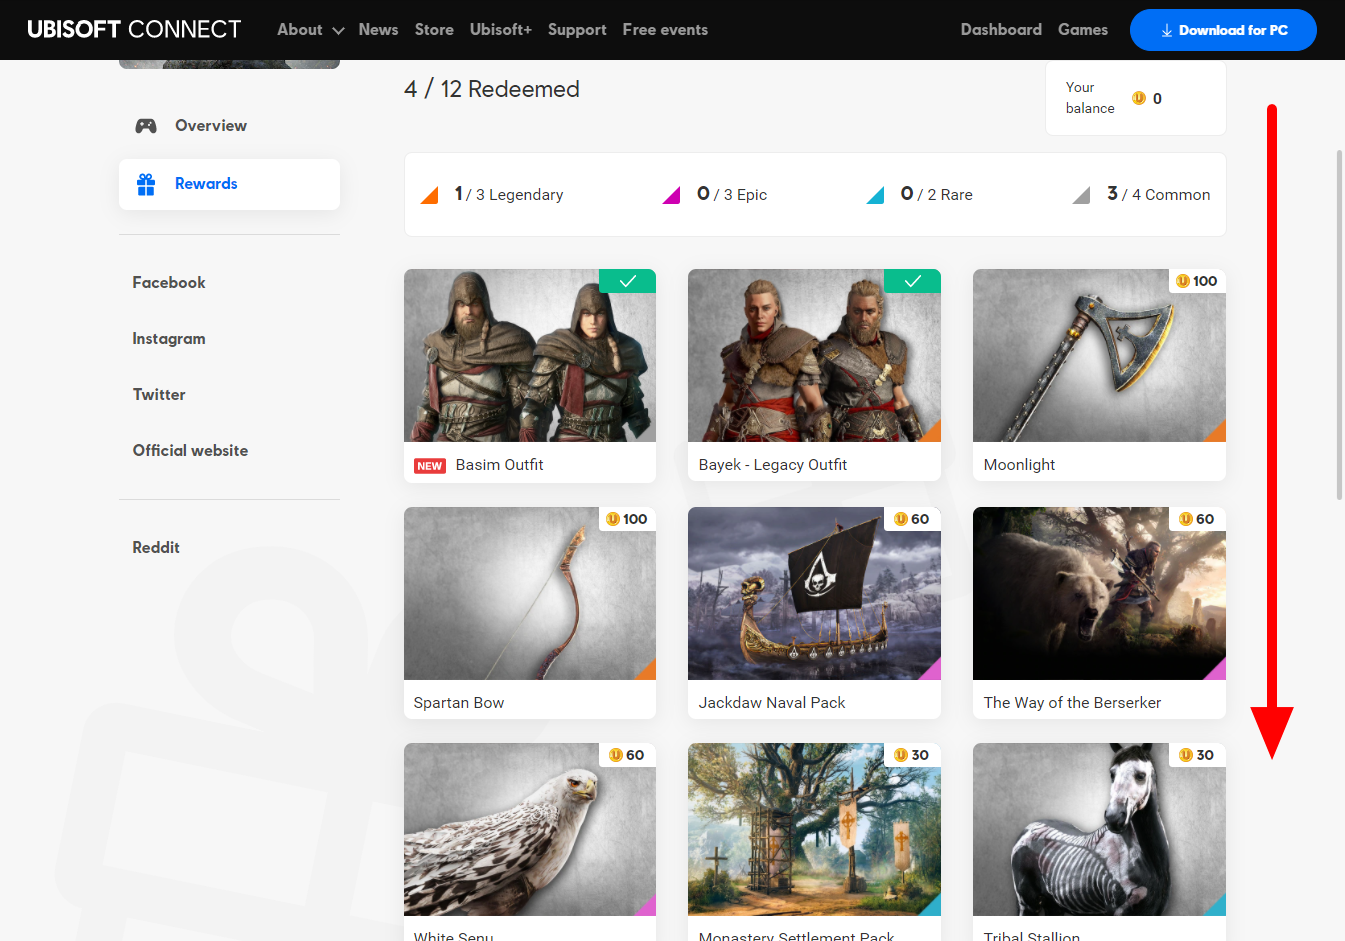Viewport: 1345px width, 941px height.
Task: Click the download arrow icon in button
Action: coord(1166,31)
